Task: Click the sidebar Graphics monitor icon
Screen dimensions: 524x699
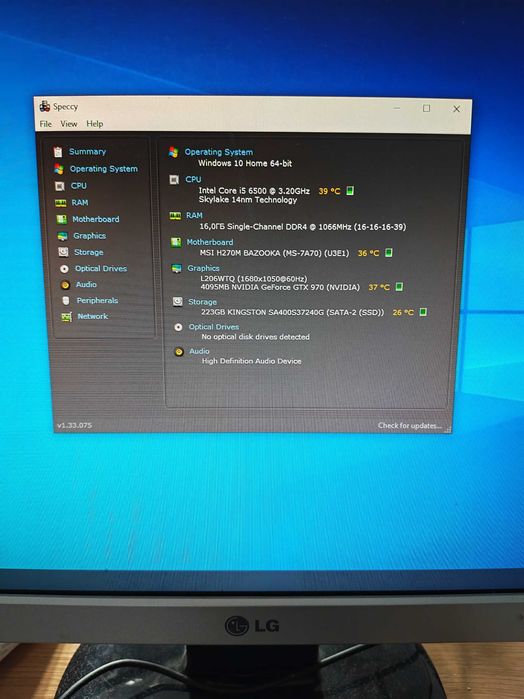Action: pos(62,236)
